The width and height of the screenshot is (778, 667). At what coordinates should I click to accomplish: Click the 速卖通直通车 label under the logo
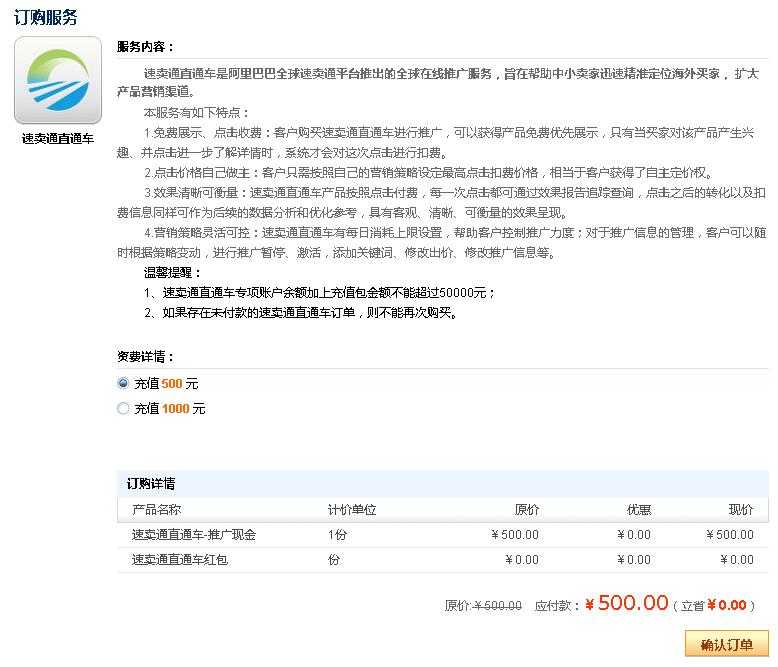click(x=58, y=138)
